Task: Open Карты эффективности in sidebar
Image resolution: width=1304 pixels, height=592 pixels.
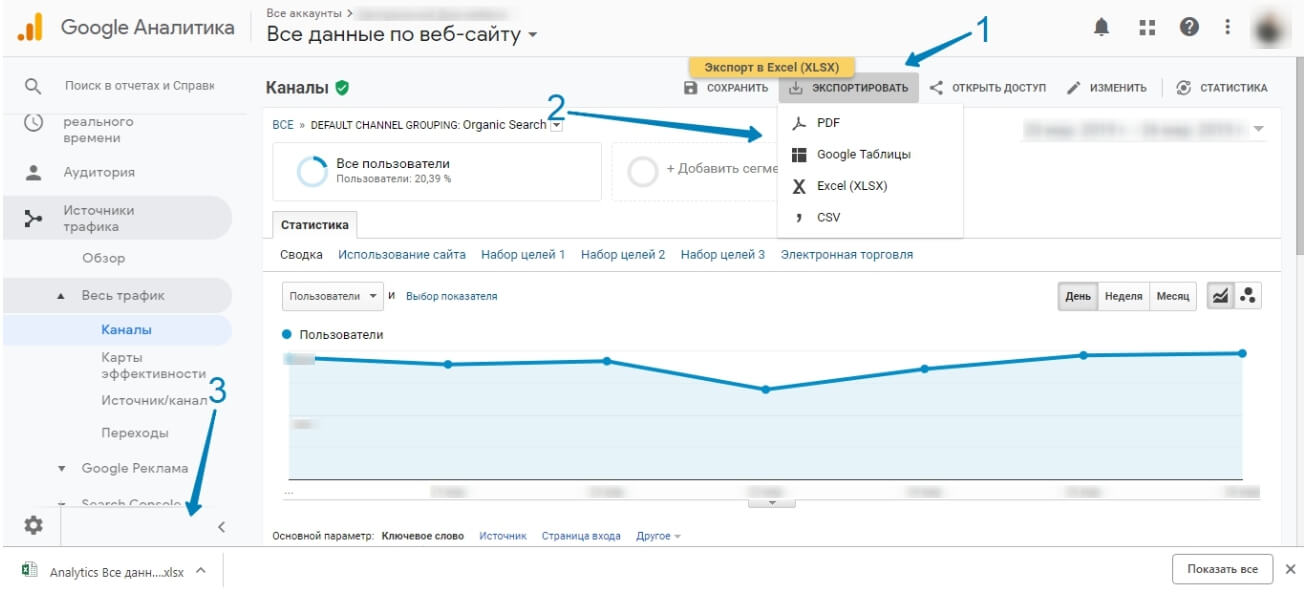Action: click(153, 365)
